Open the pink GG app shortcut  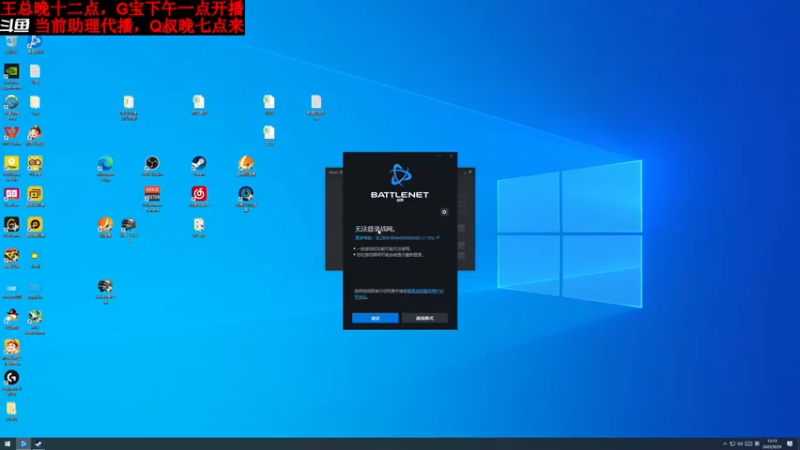[12, 196]
